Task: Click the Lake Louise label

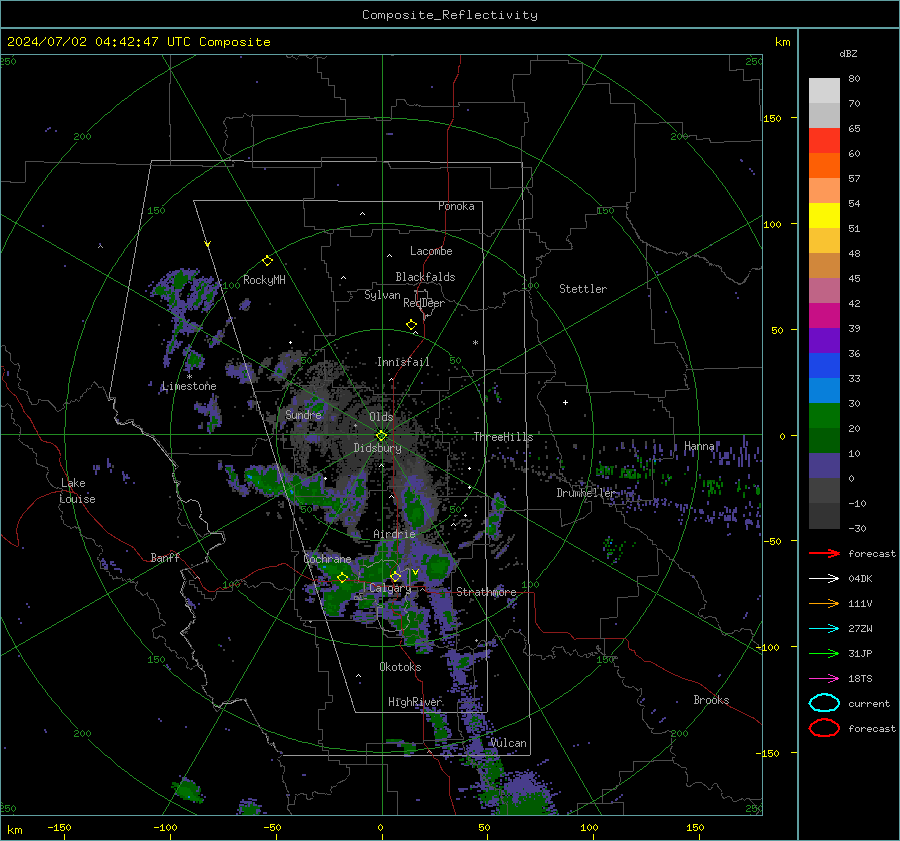Action: 78,491
